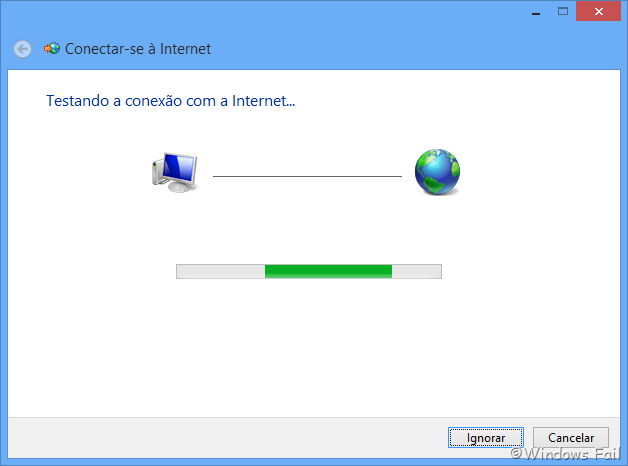Image resolution: width=628 pixels, height=466 pixels.
Task: Go back using the circular arrow button
Action: (22, 49)
